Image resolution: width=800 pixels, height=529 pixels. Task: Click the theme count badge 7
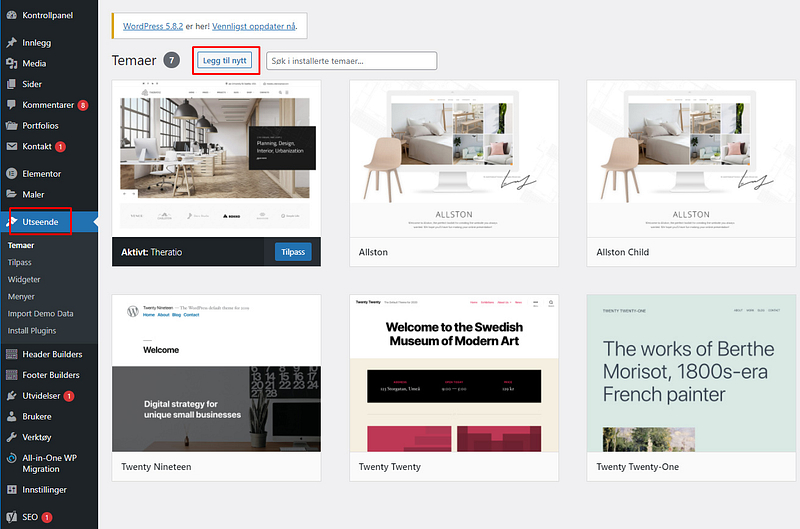click(171, 60)
